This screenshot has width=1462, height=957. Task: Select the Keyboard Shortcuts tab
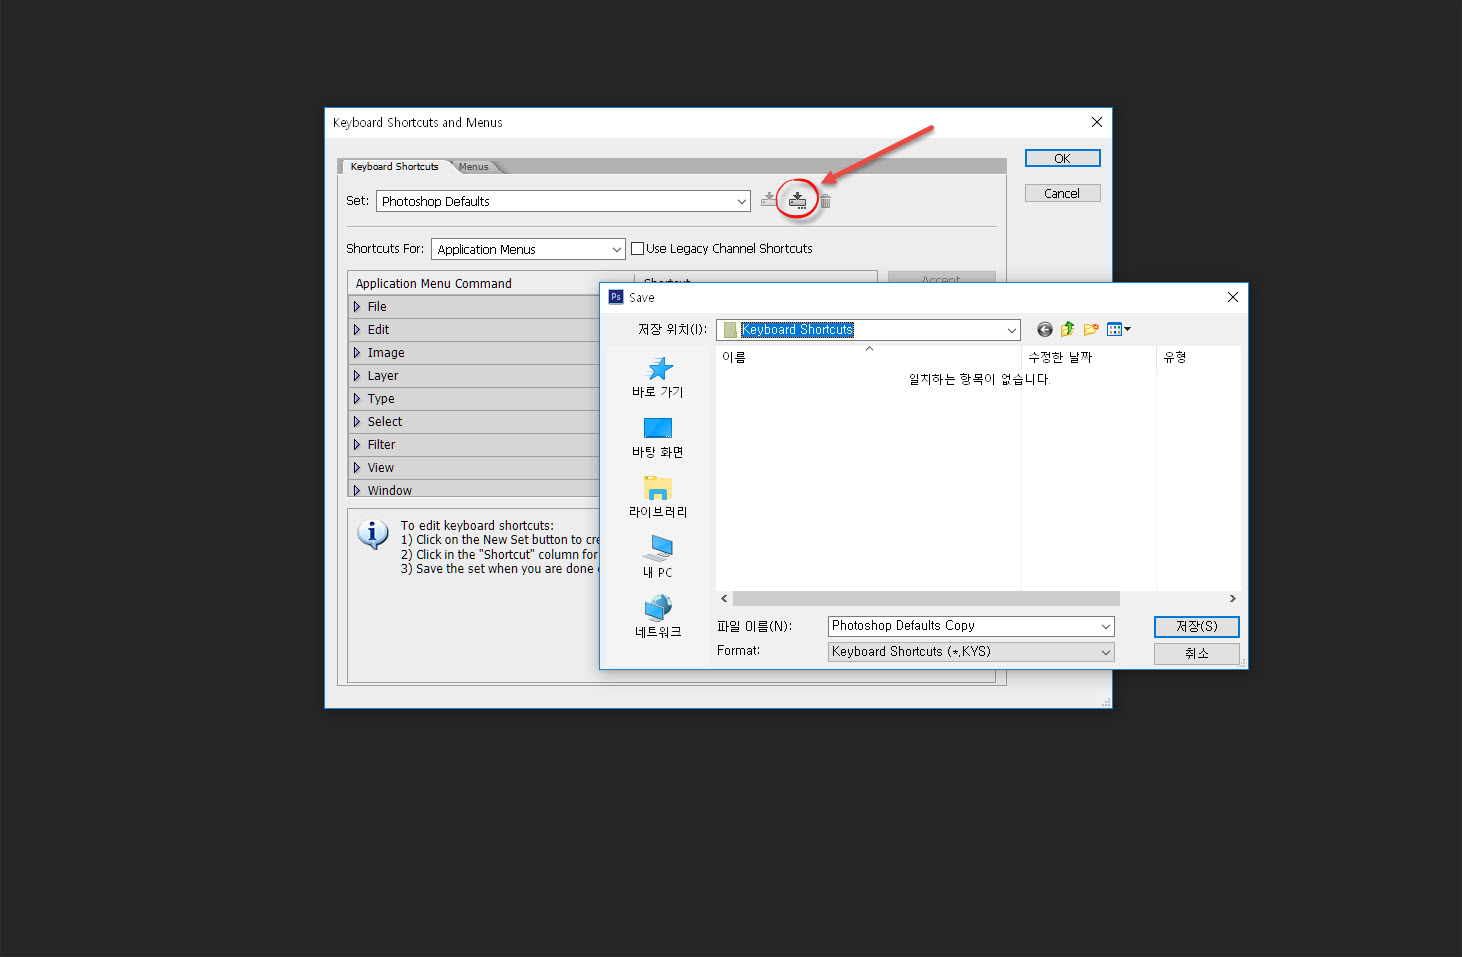coord(394,167)
